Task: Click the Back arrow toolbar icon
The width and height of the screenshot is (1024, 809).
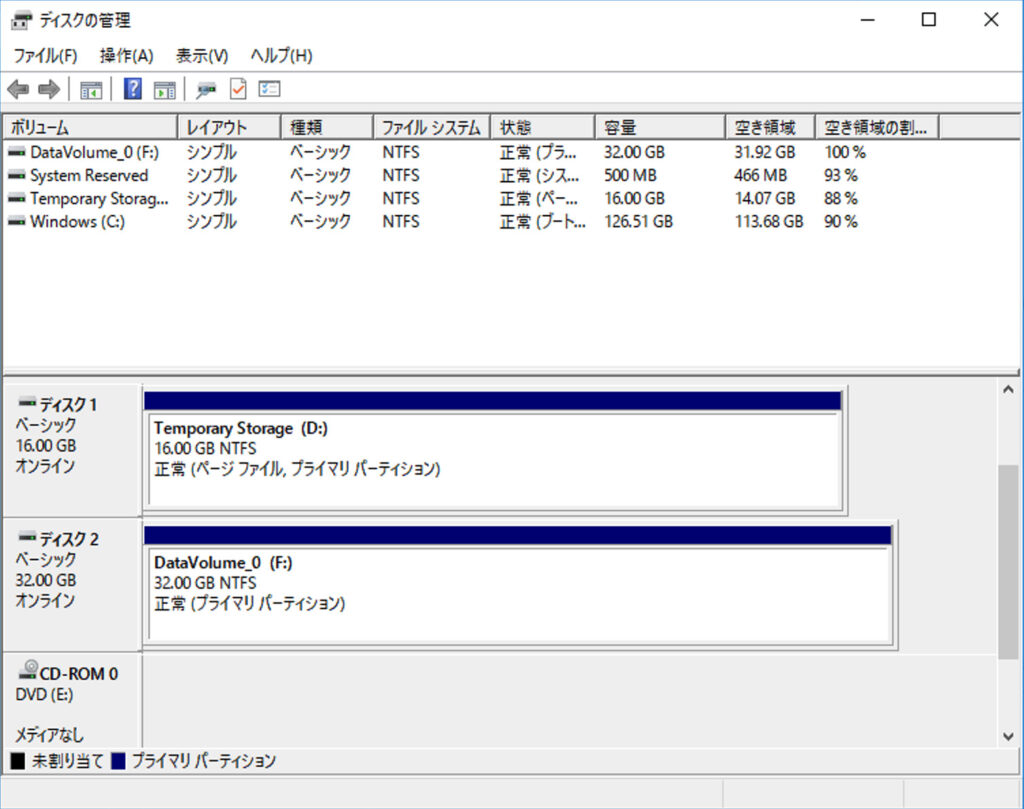Action: tap(18, 89)
